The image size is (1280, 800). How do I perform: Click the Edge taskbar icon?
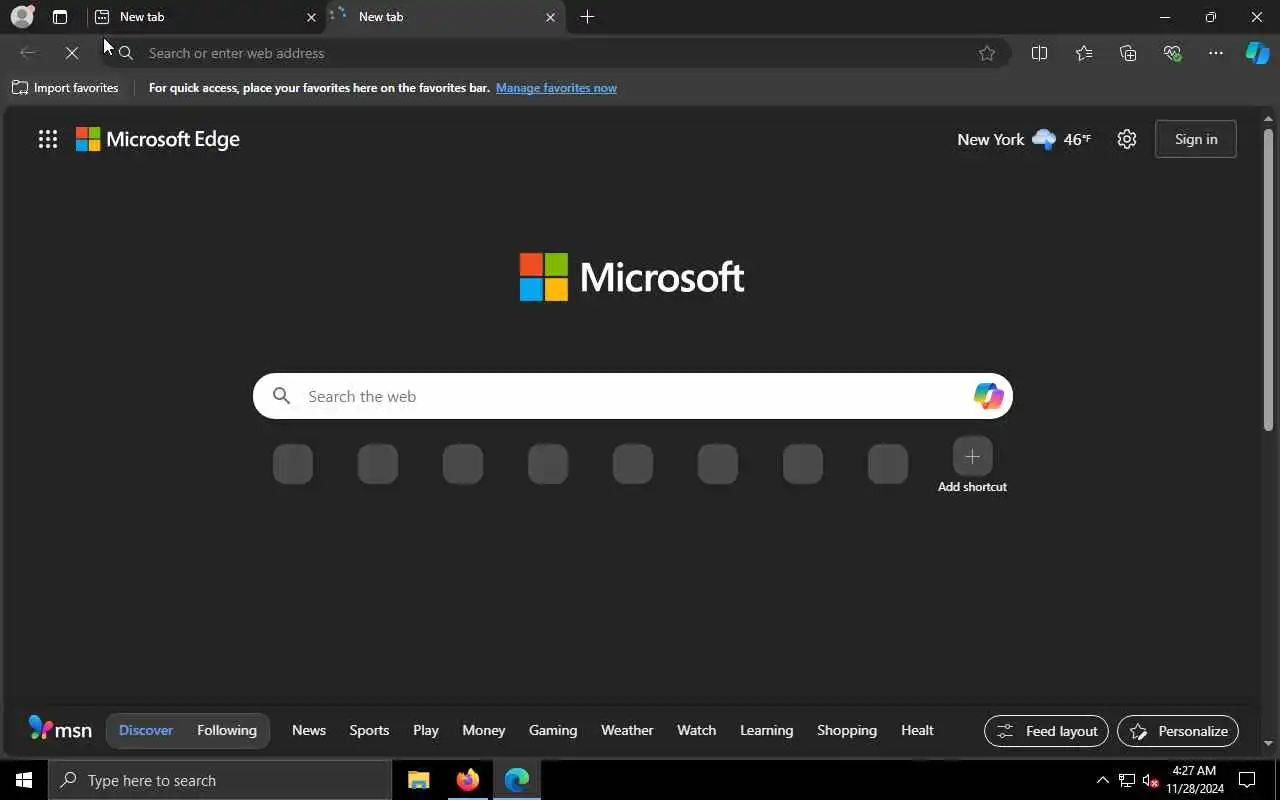point(517,780)
